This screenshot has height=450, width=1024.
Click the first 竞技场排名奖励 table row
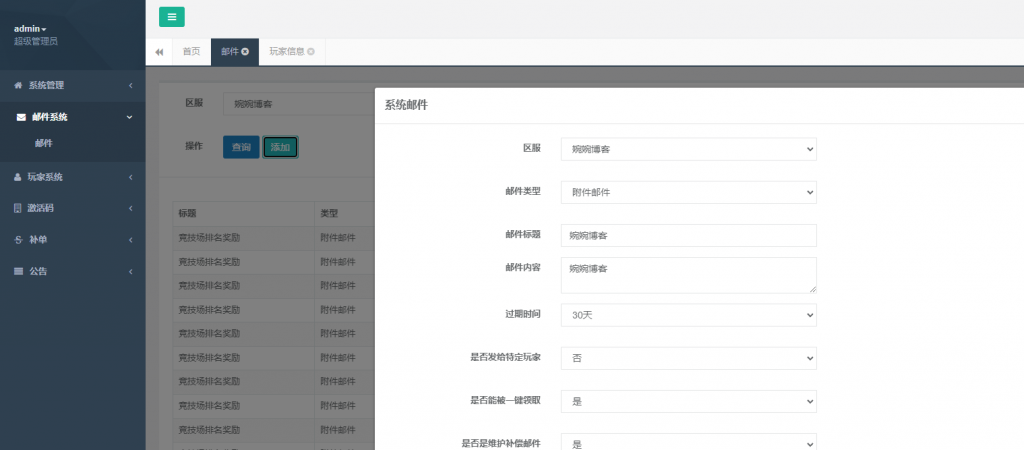click(x=274, y=238)
